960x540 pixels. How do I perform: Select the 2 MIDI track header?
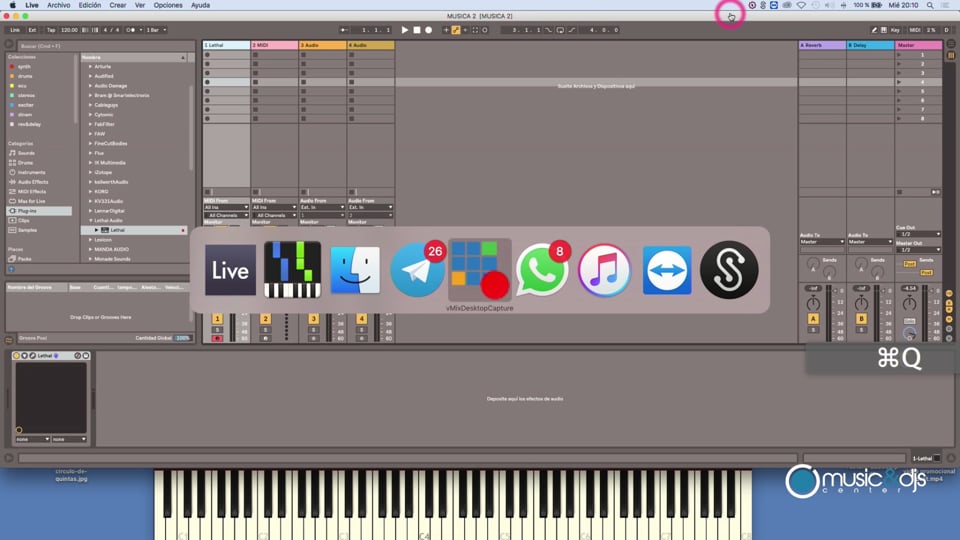274,45
